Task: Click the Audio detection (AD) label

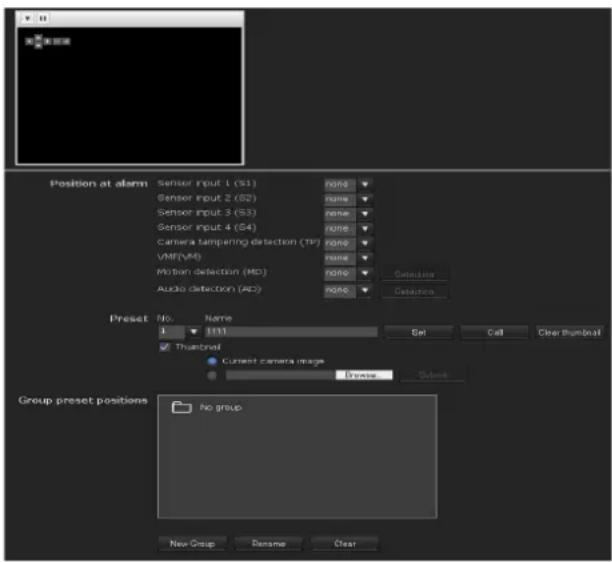Action: [209, 289]
